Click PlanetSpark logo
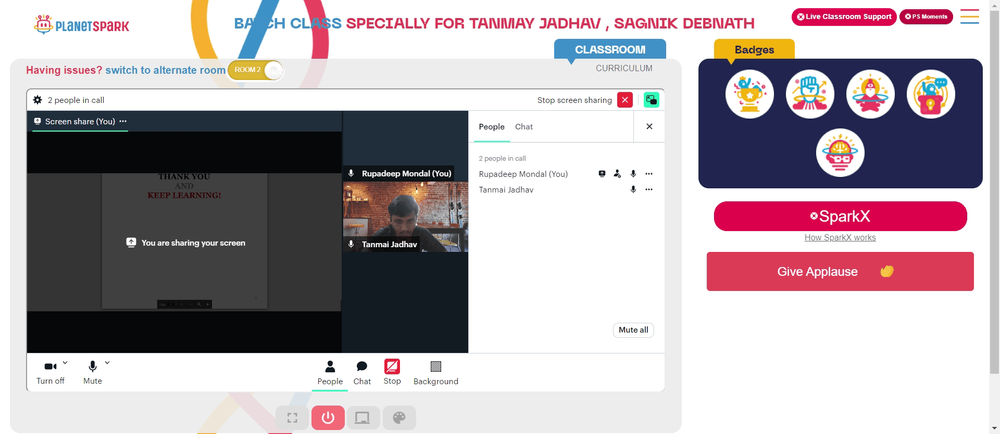The height and width of the screenshot is (434, 1000). pos(82,25)
